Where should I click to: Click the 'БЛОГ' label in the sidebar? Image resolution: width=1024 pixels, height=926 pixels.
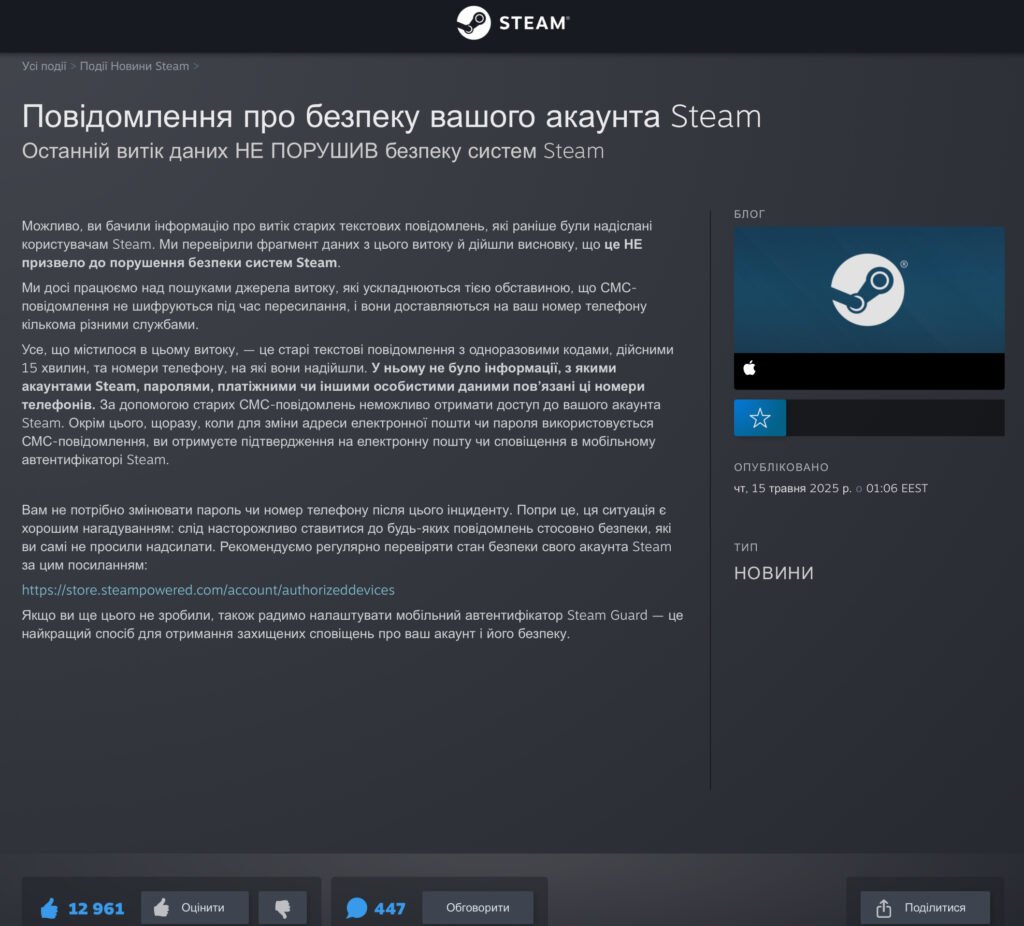click(x=749, y=214)
